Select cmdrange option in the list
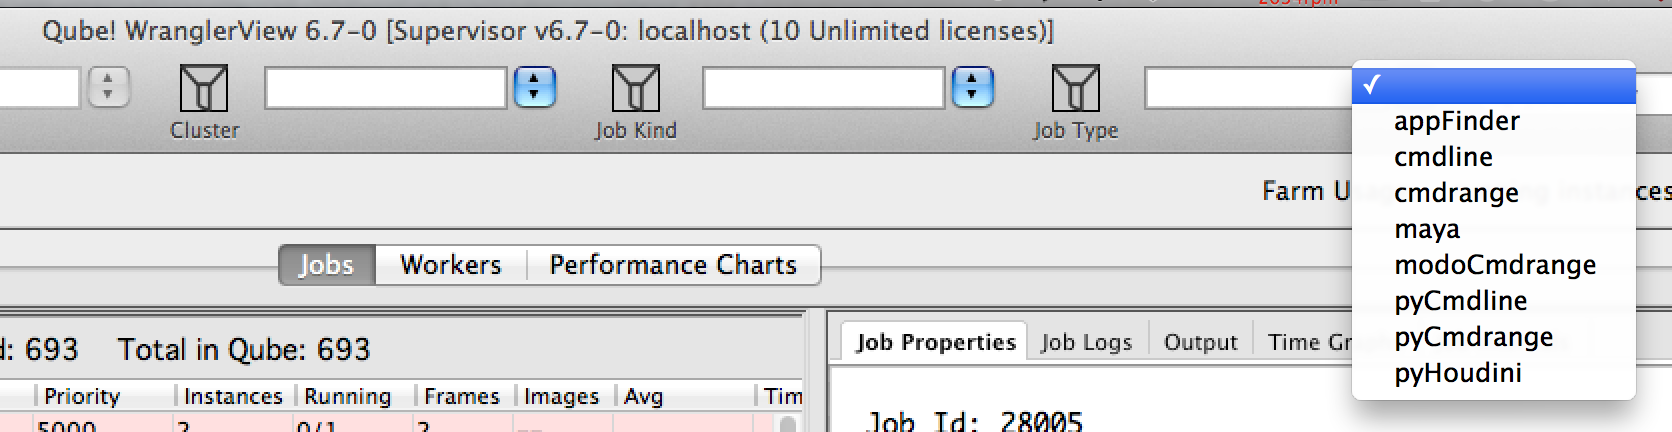 click(x=1456, y=193)
